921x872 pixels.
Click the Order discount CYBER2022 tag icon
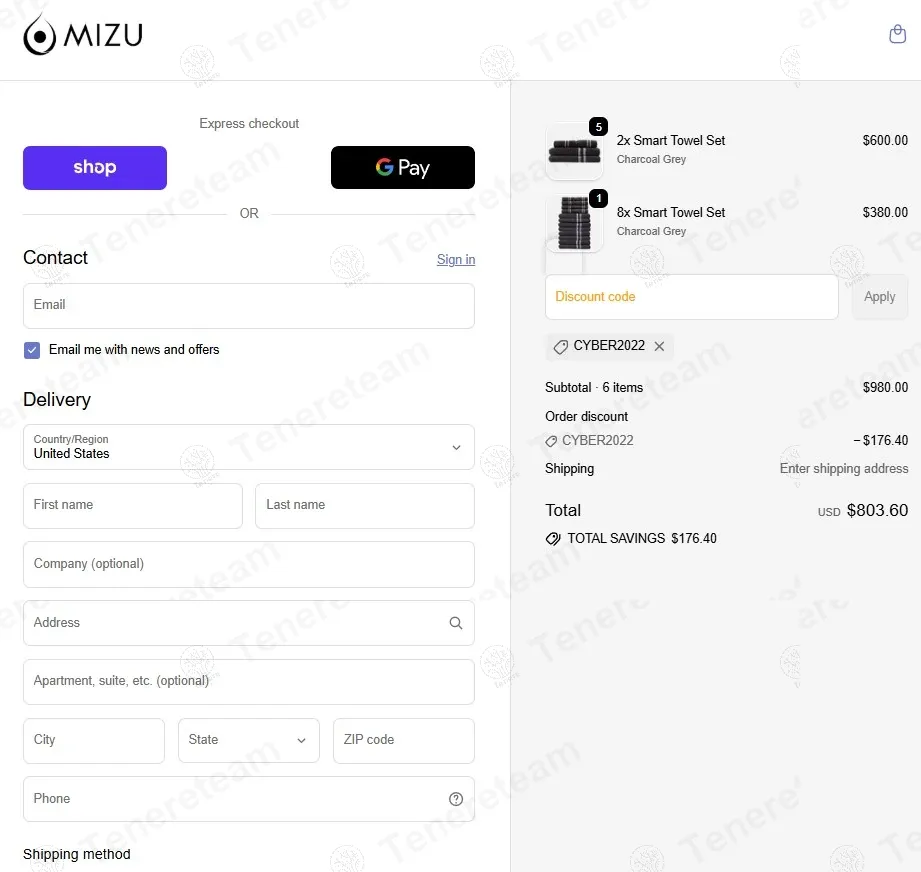coord(551,441)
